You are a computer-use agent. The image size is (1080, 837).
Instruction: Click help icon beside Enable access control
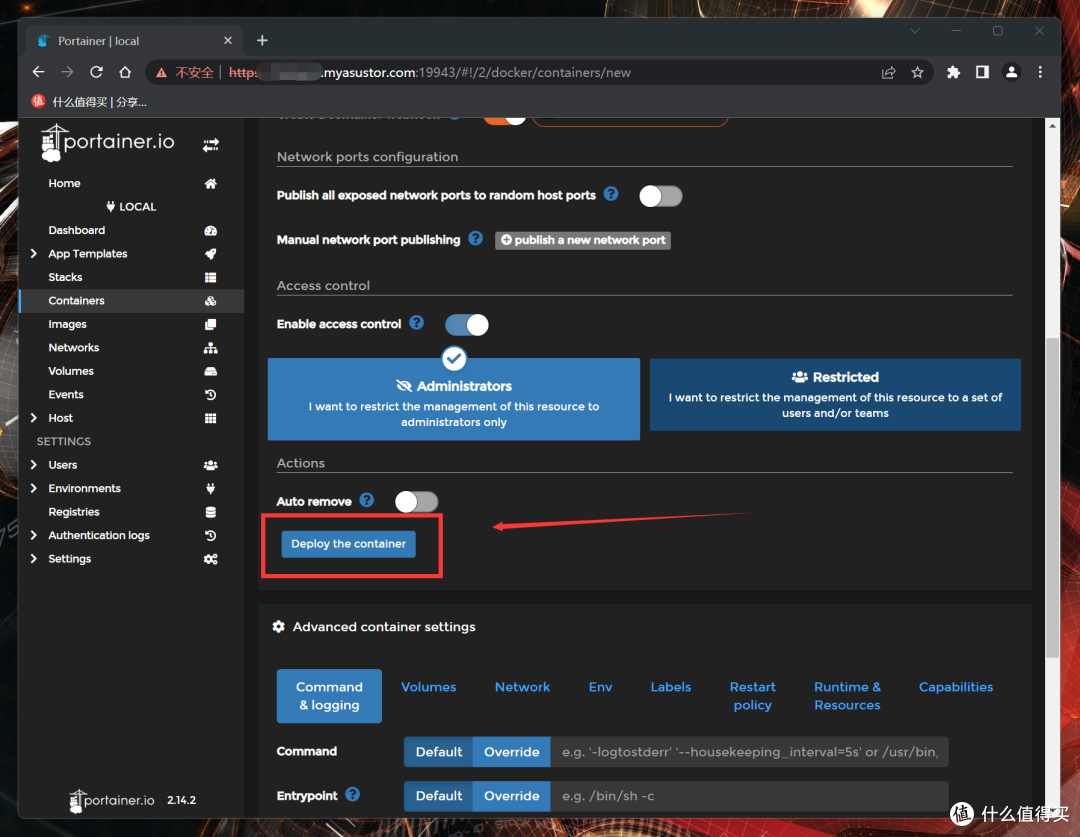pos(417,323)
